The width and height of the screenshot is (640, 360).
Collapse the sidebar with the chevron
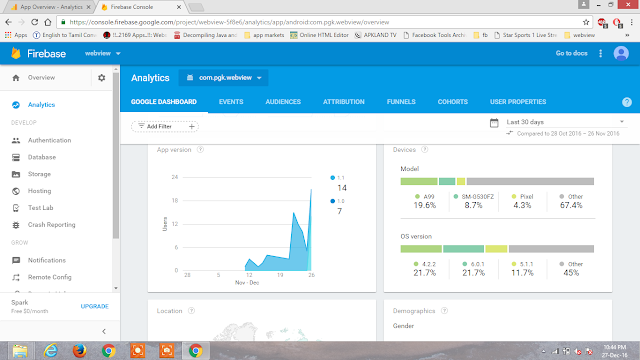tap(104, 331)
